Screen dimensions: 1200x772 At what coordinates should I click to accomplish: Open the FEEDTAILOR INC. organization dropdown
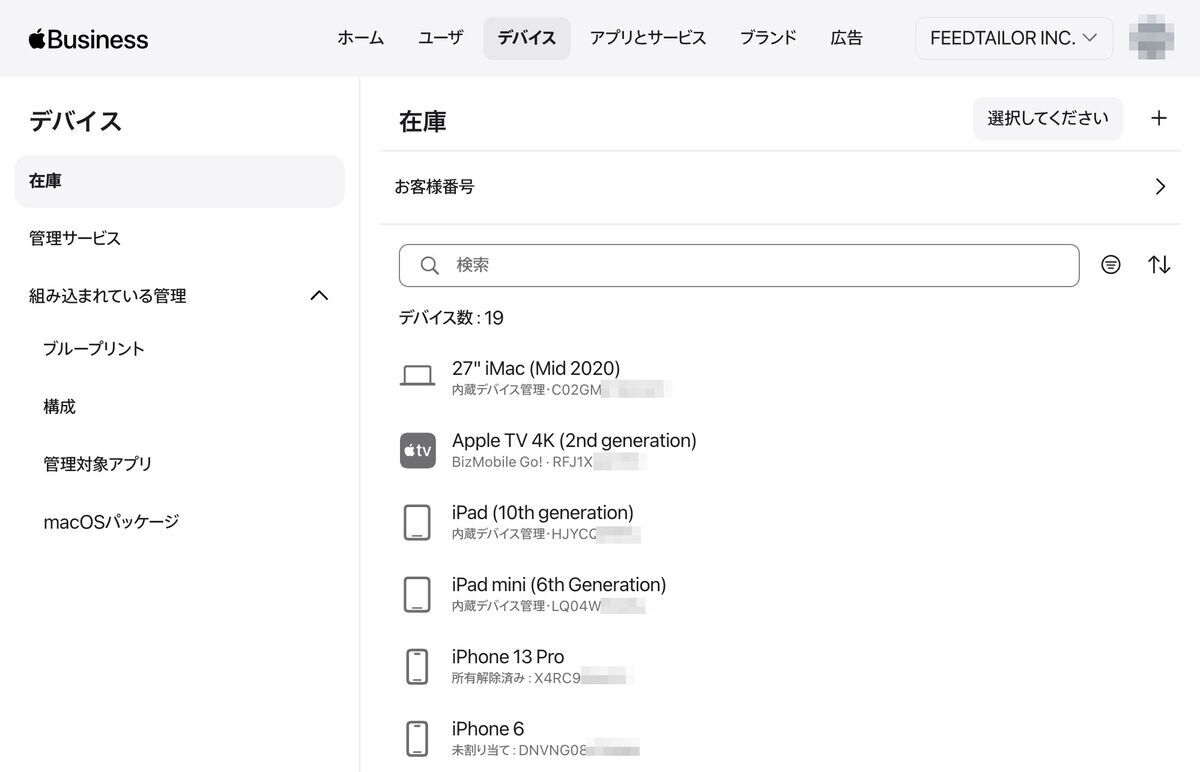coord(1014,38)
